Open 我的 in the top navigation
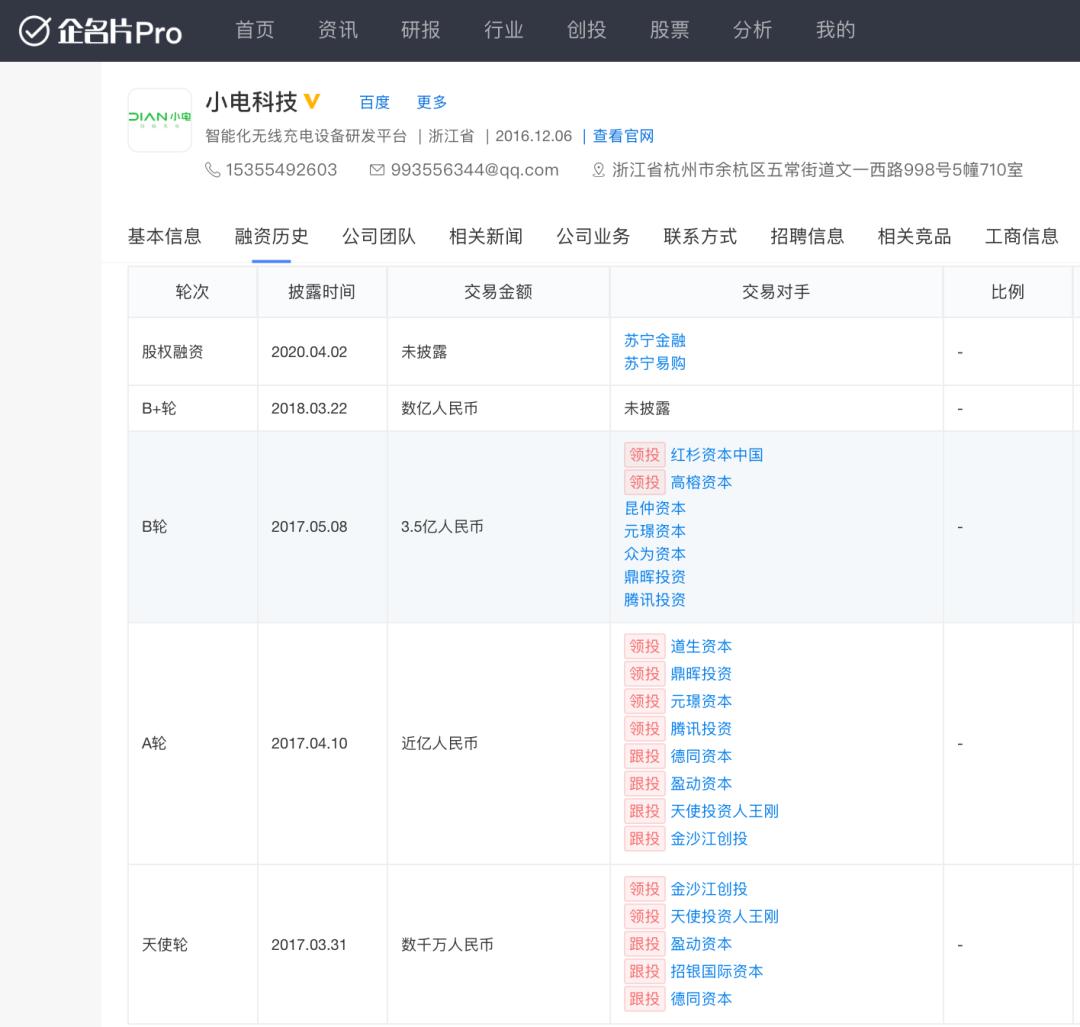1080x1027 pixels. [835, 30]
